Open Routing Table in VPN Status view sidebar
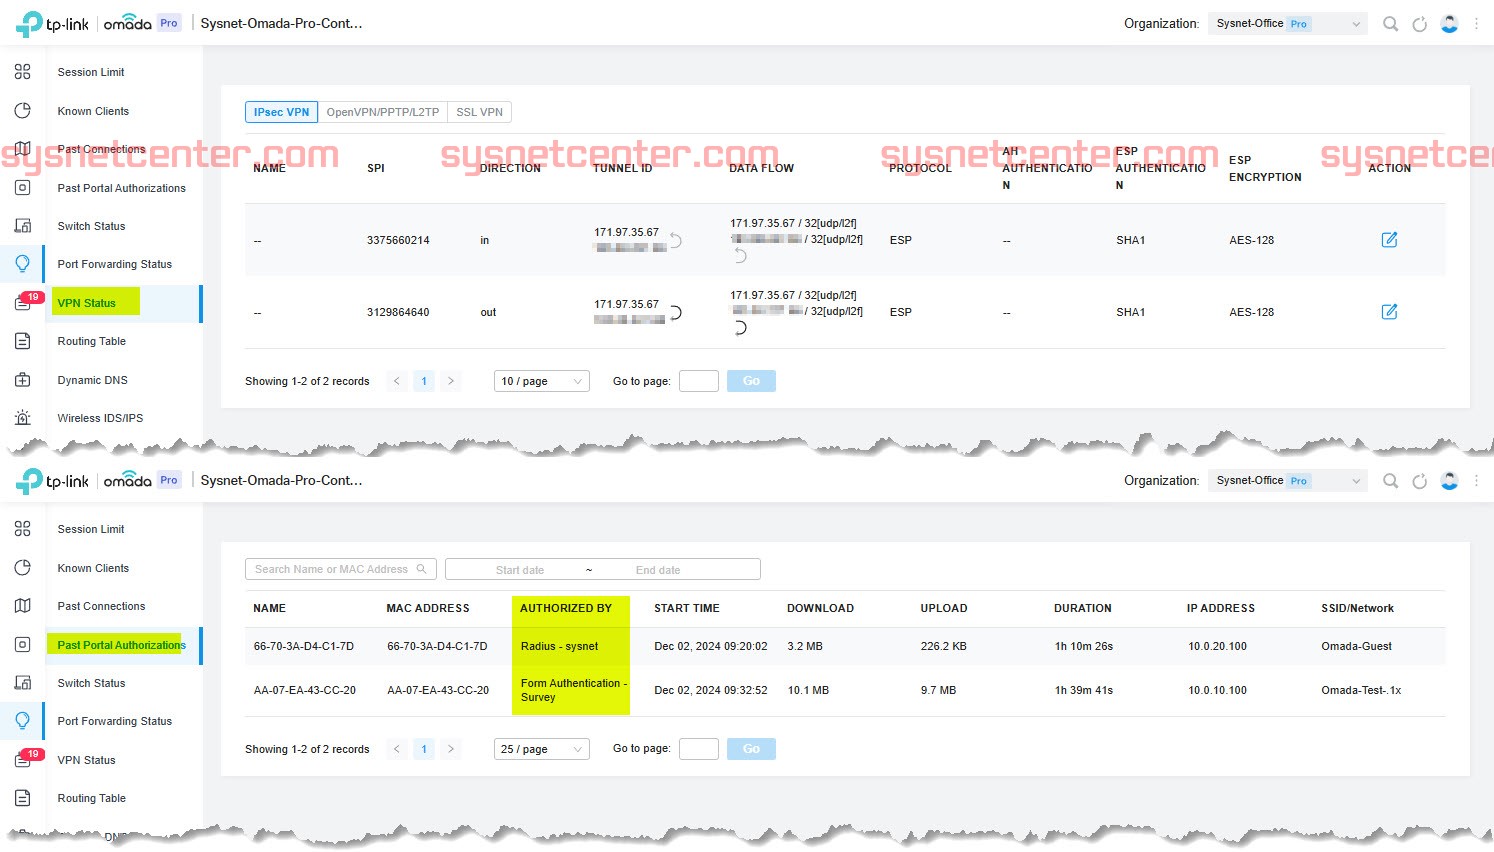Image resolution: width=1494 pixels, height=852 pixels. click(91, 341)
